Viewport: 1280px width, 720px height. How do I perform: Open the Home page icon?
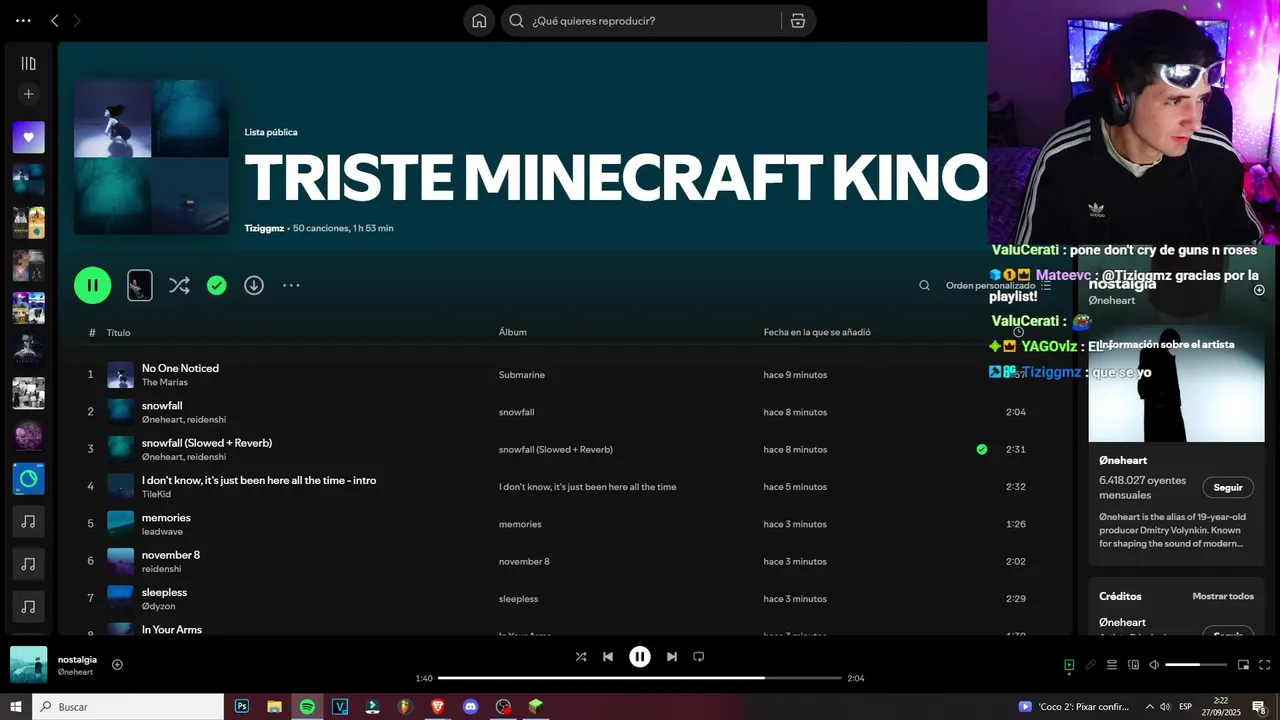[x=479, y=20]
